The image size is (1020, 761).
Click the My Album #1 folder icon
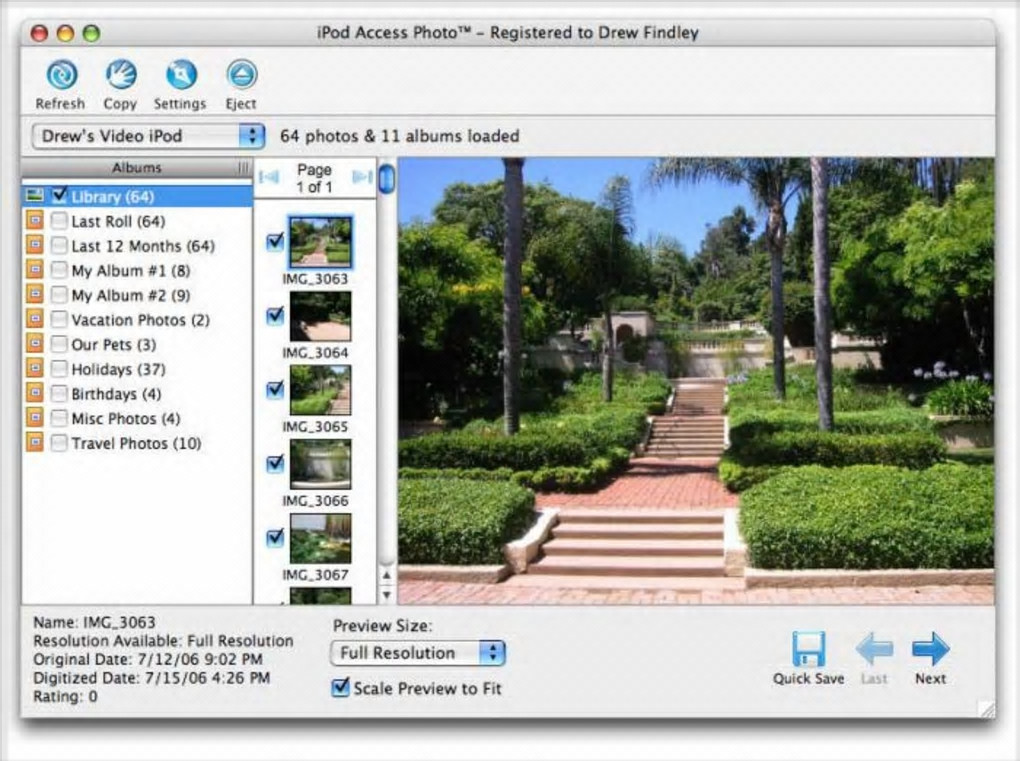click(x=34, y=270)
